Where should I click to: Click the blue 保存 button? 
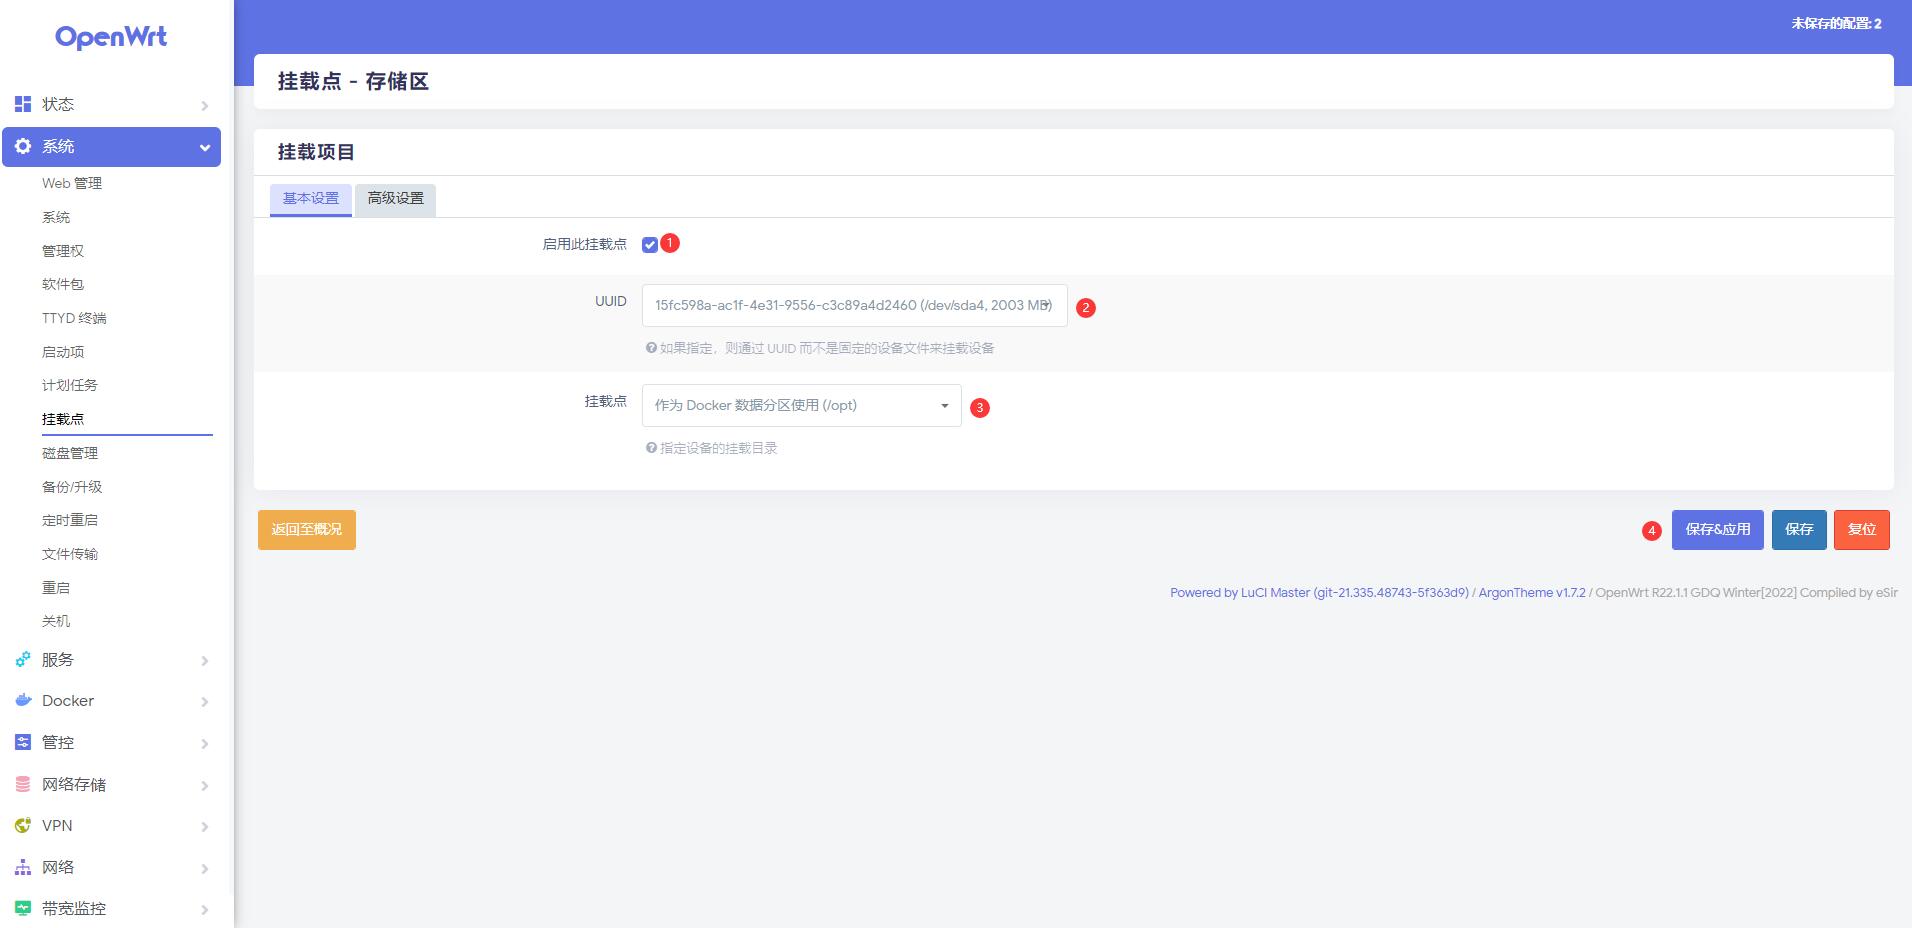pos(1799,530)
